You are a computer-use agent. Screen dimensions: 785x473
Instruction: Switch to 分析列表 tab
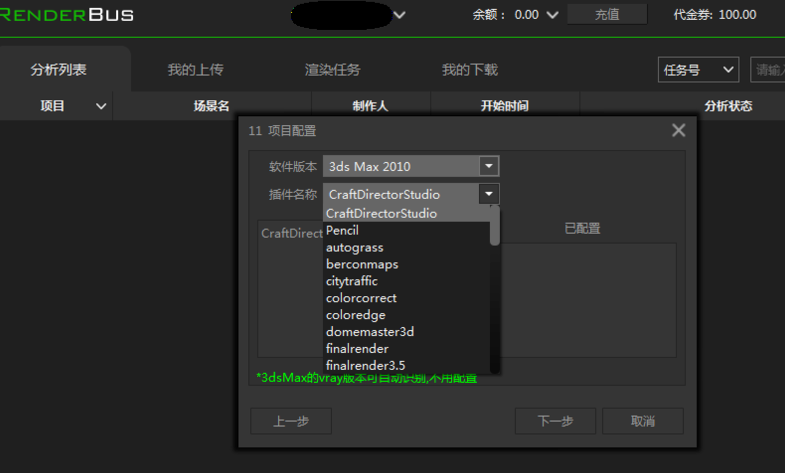59,70
